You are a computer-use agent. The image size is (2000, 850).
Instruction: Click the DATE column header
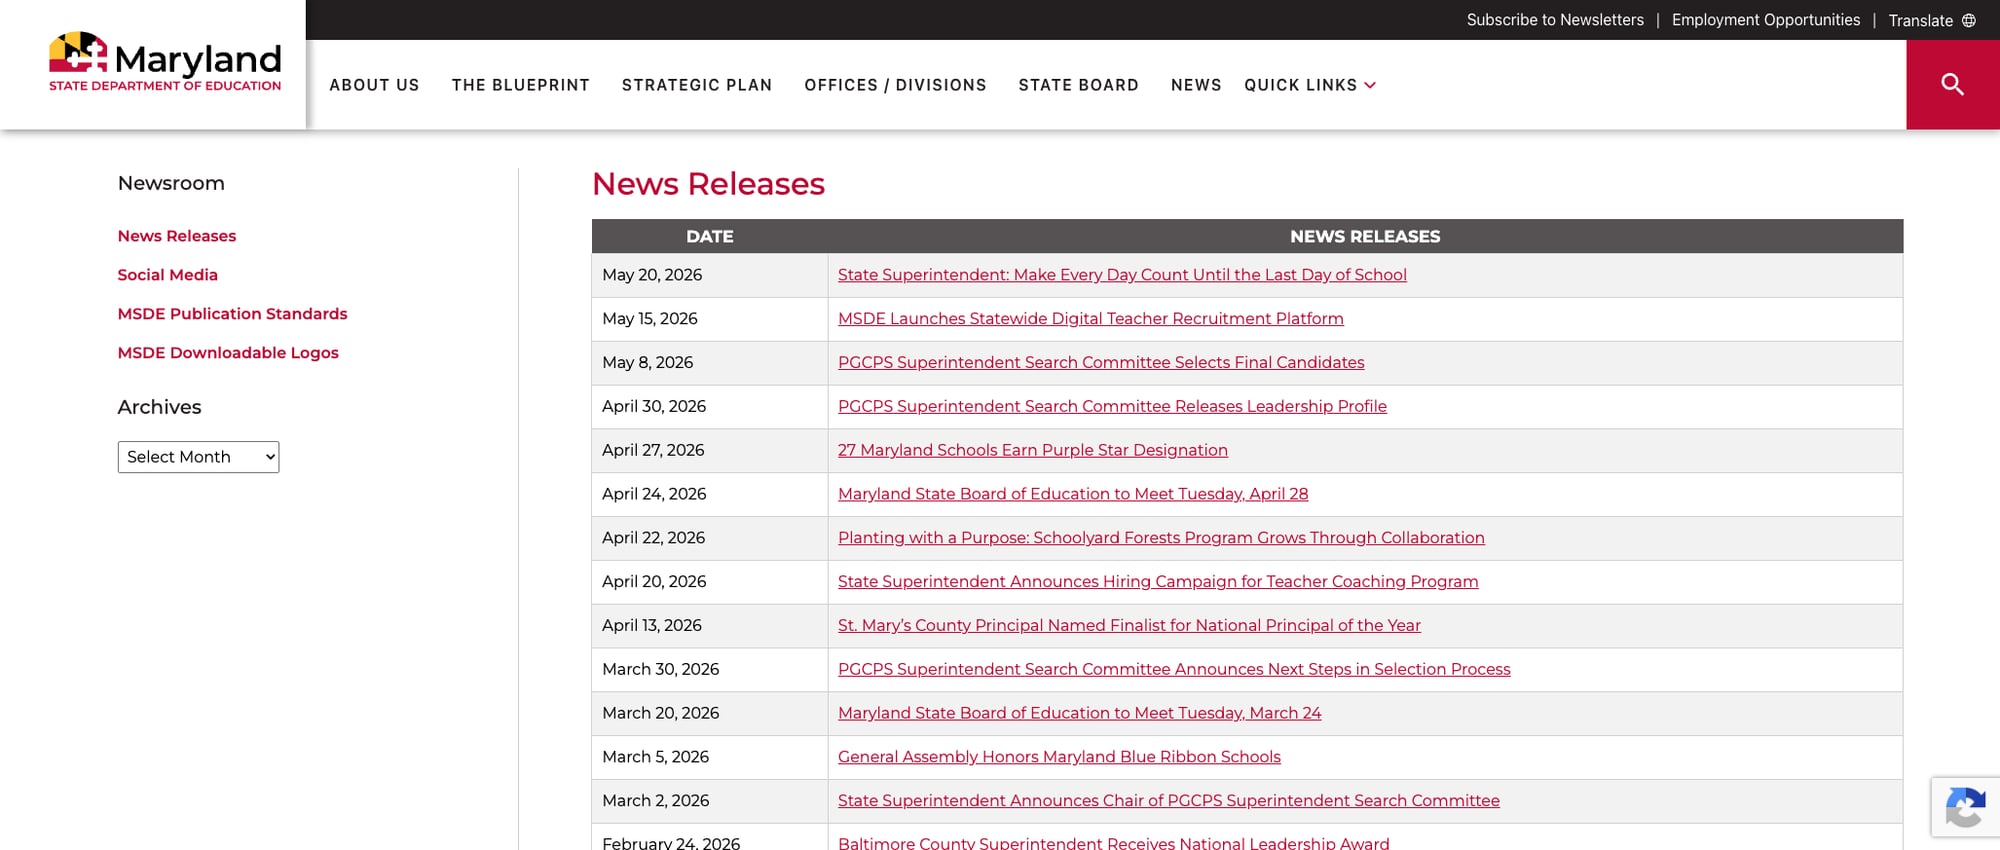click(710, 236)
